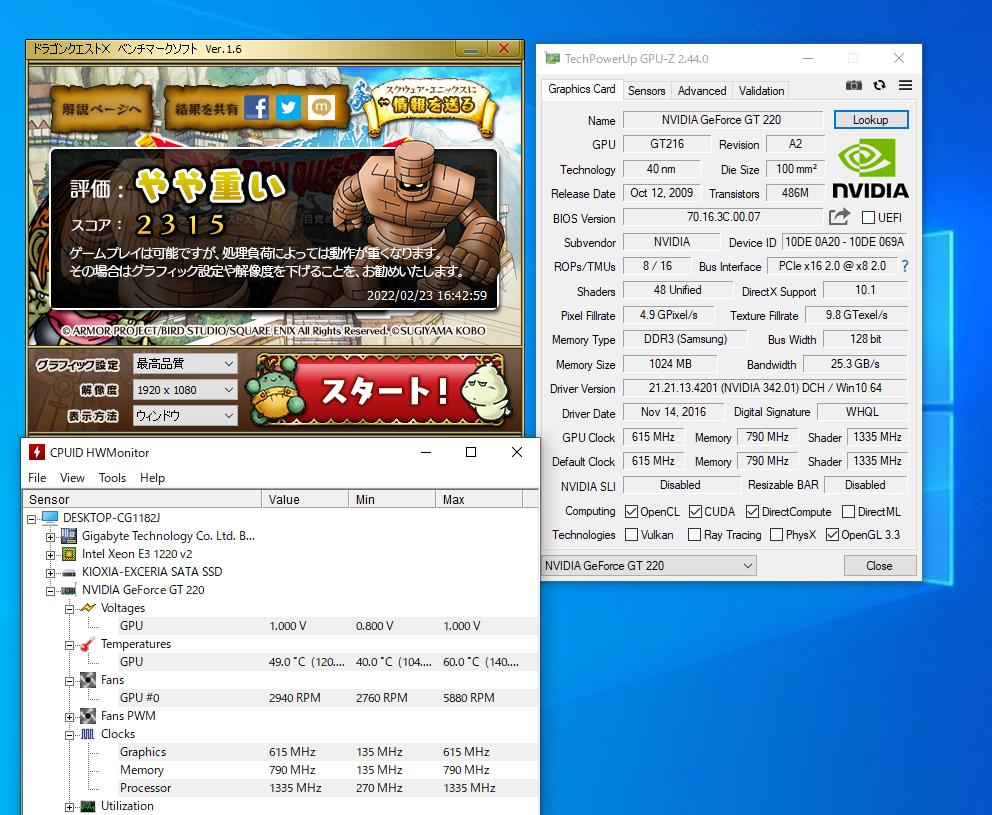Open GPU-Z hamburger menu icon

coord(905,85)
